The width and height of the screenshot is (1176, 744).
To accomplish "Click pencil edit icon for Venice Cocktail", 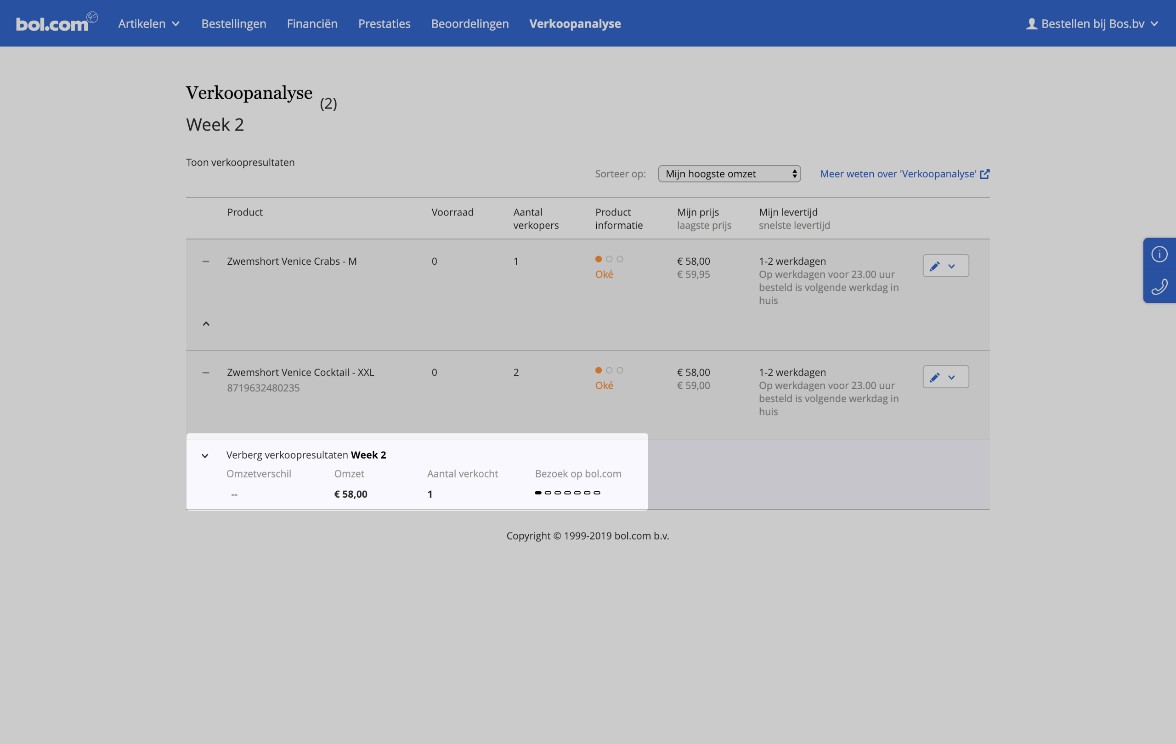I will point(935,377).
